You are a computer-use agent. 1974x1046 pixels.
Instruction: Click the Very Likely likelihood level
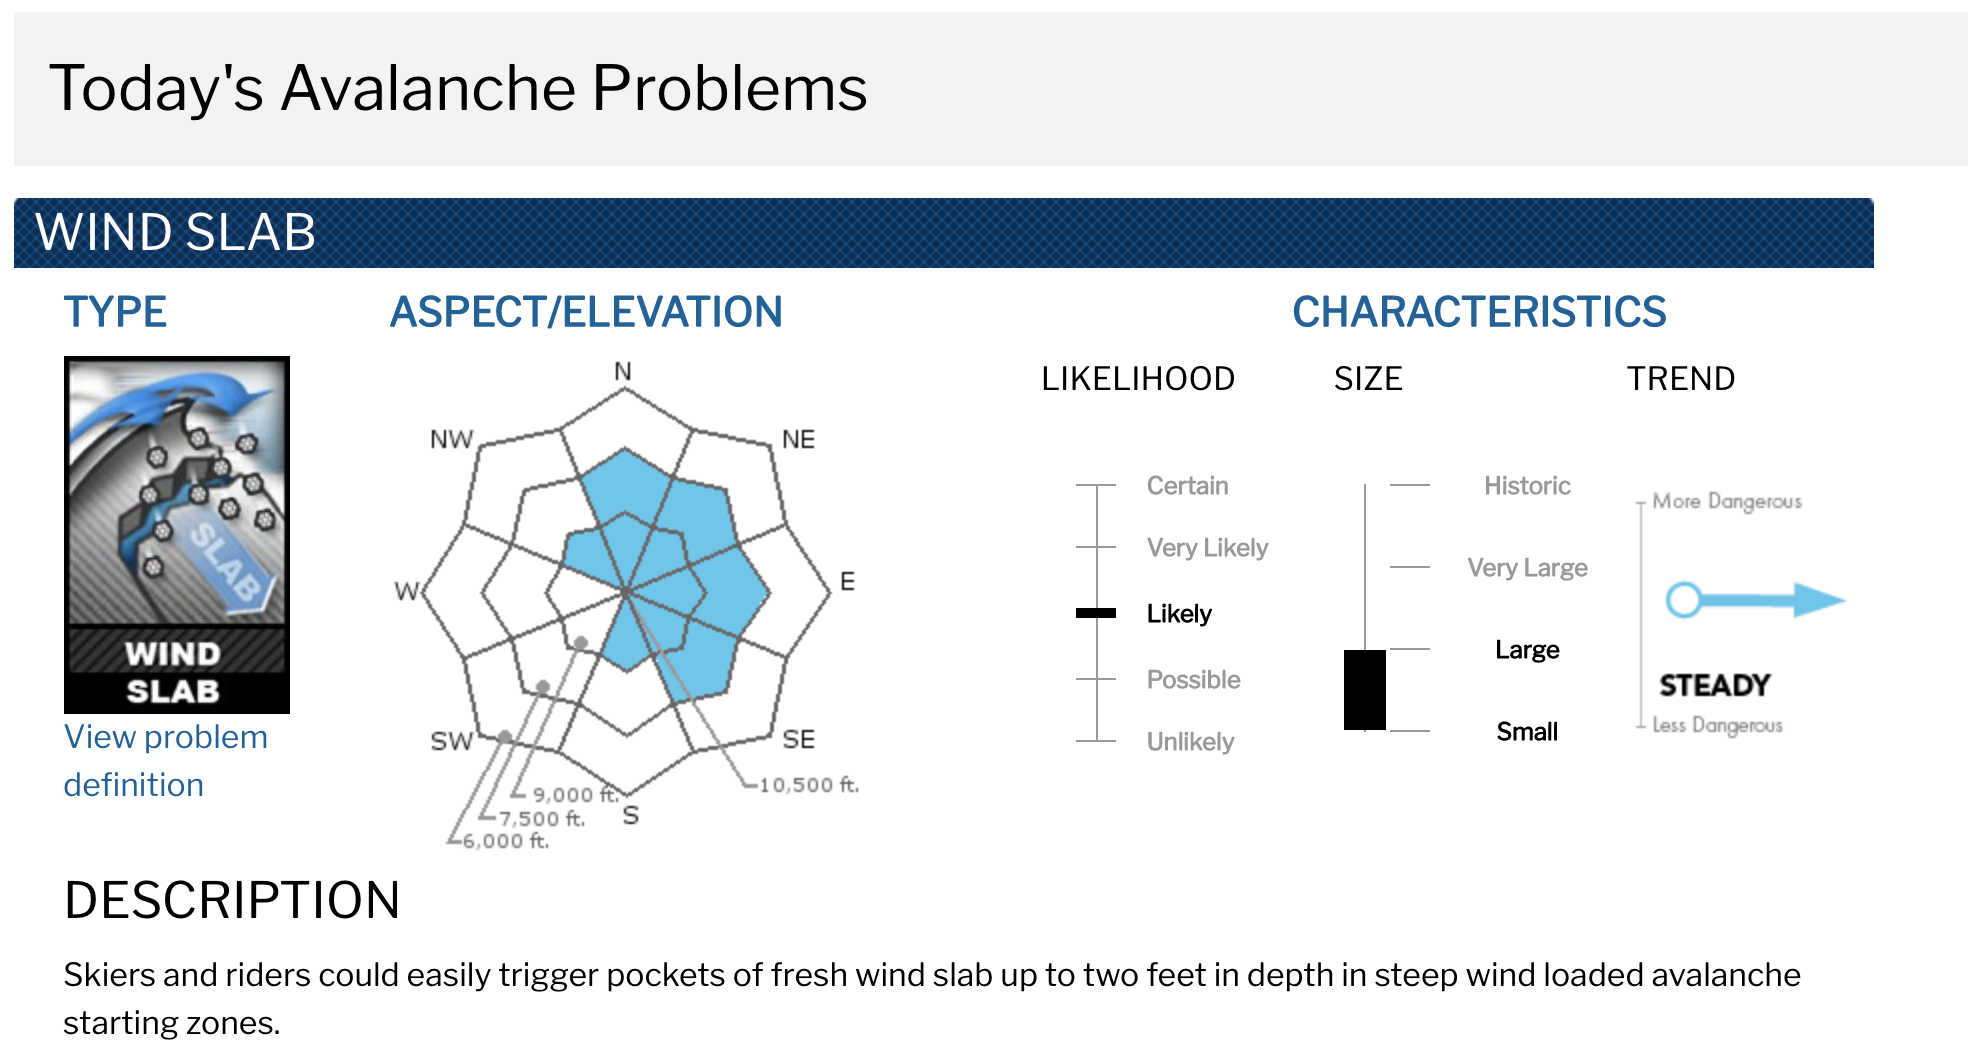point(1207,548)
